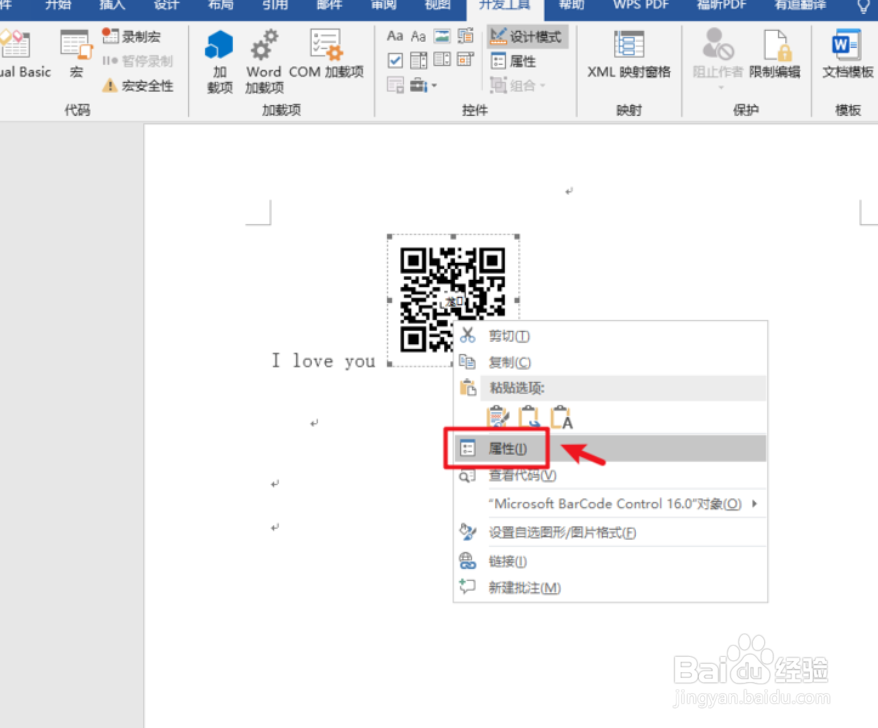The image size is (878, 728).
Task: Open Visual Basic editor
Action: tap(25, 55)
